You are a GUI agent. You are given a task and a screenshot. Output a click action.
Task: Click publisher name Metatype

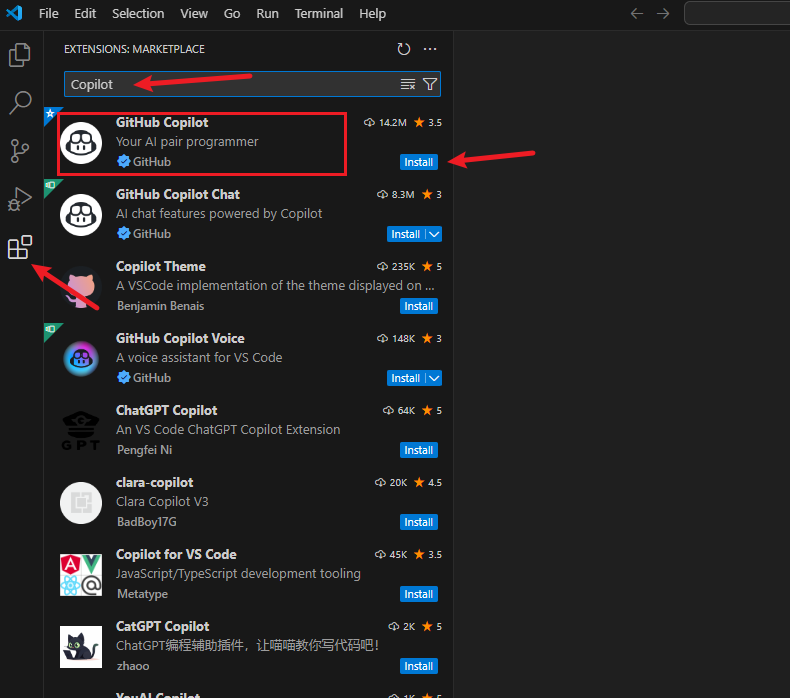(x=142, y=594)
